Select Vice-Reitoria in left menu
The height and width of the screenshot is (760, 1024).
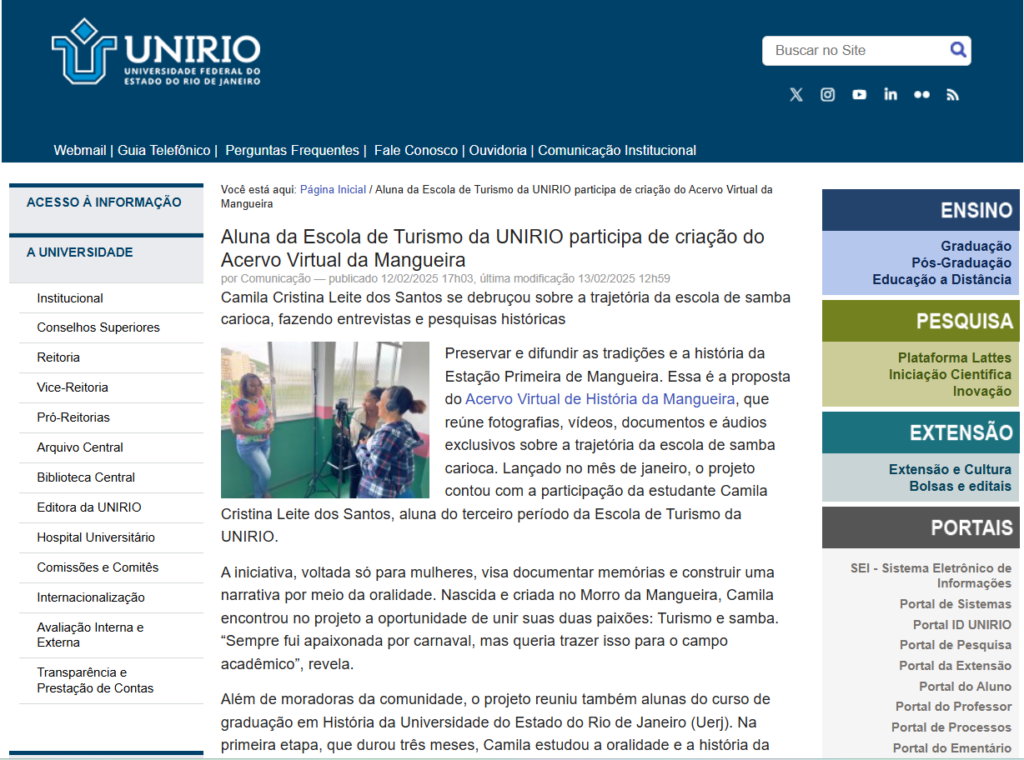point(72,388)
